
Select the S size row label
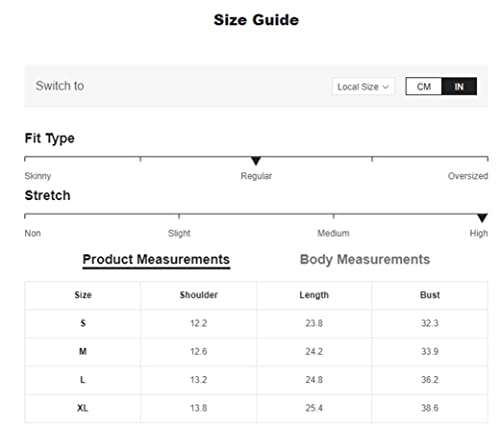pyautogui.click(x=83, y=323)
